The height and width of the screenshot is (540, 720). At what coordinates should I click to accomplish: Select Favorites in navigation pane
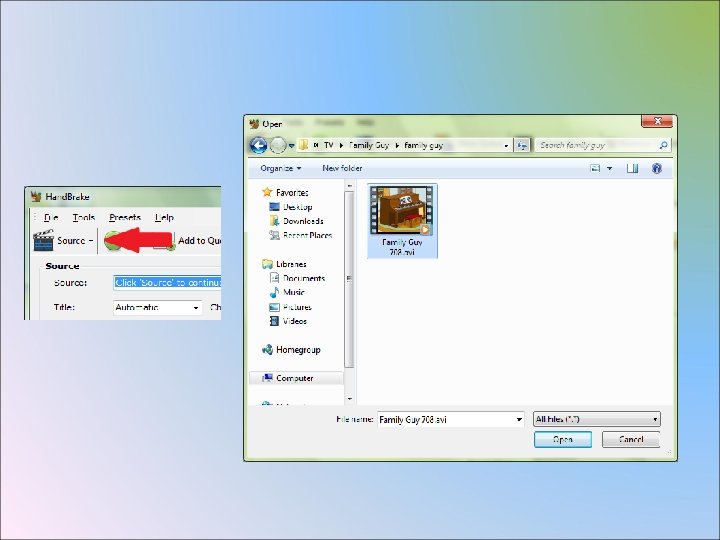(285, 192)
